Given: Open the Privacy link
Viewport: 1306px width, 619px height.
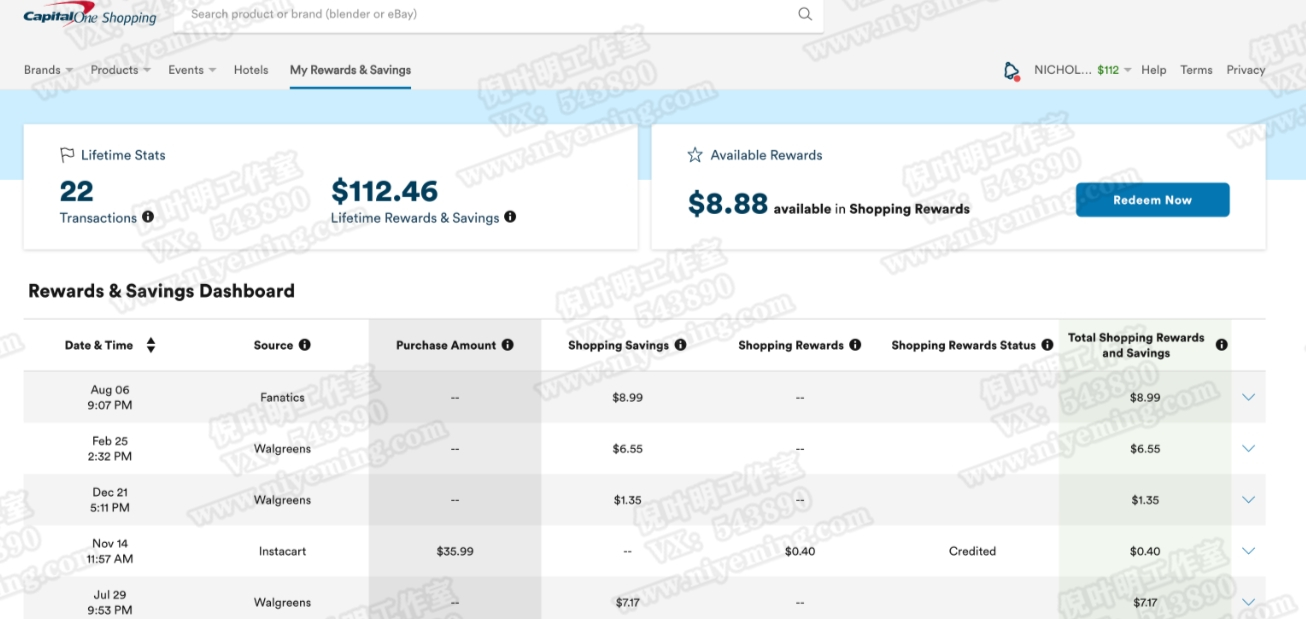Looking at the screenshot, I should [1246, 70].
